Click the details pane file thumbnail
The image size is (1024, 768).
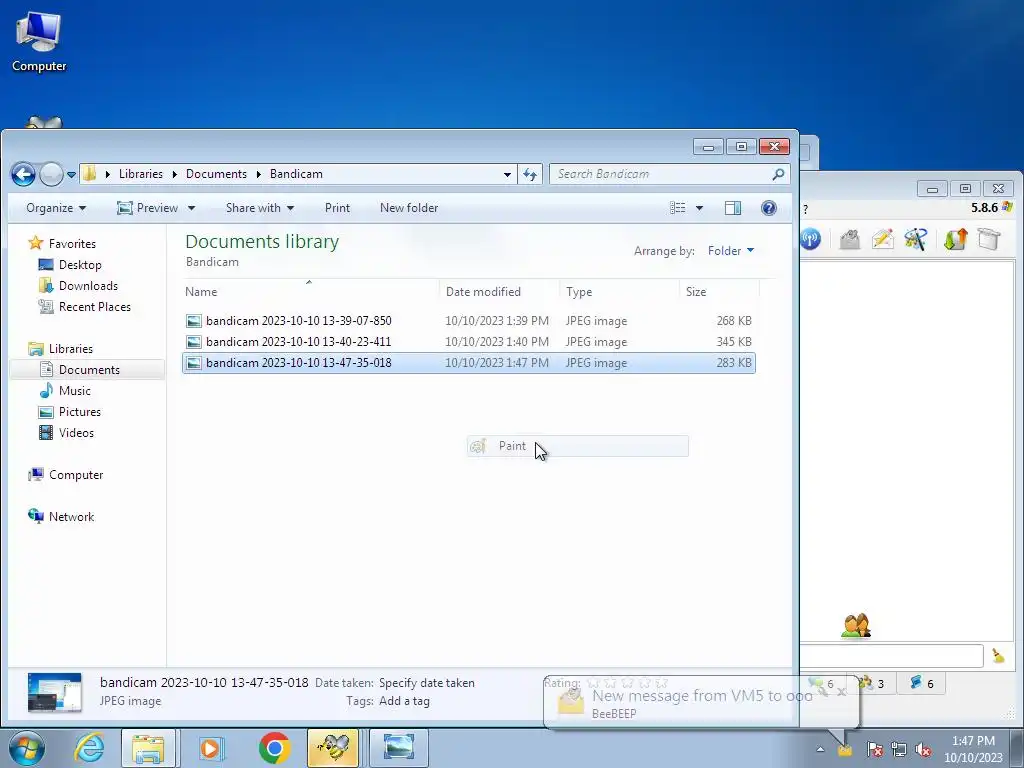(55, 692)
